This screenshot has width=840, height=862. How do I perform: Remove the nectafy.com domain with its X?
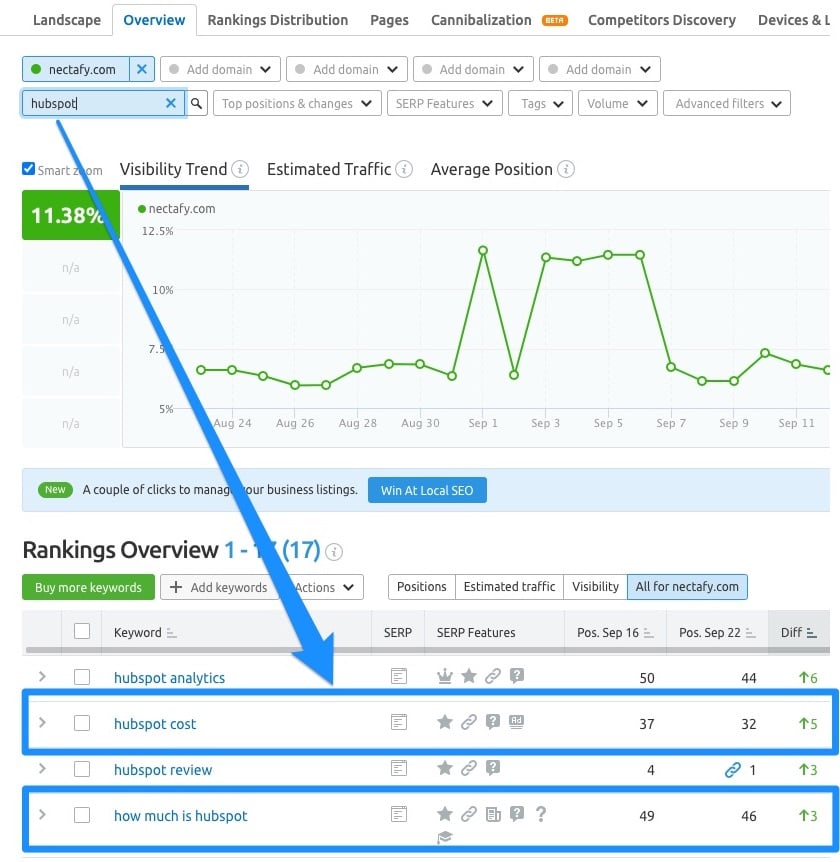(142, 69)
